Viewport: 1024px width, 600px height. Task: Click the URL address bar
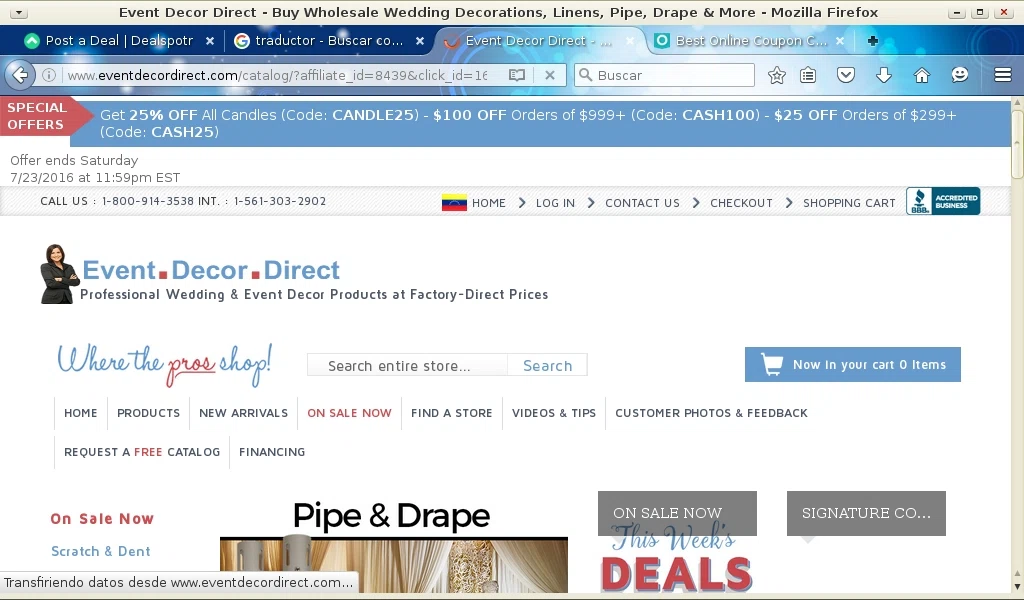coord(278,75)
